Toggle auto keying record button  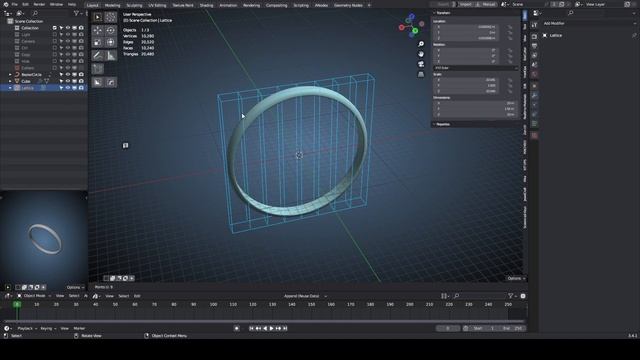(237, 328)
